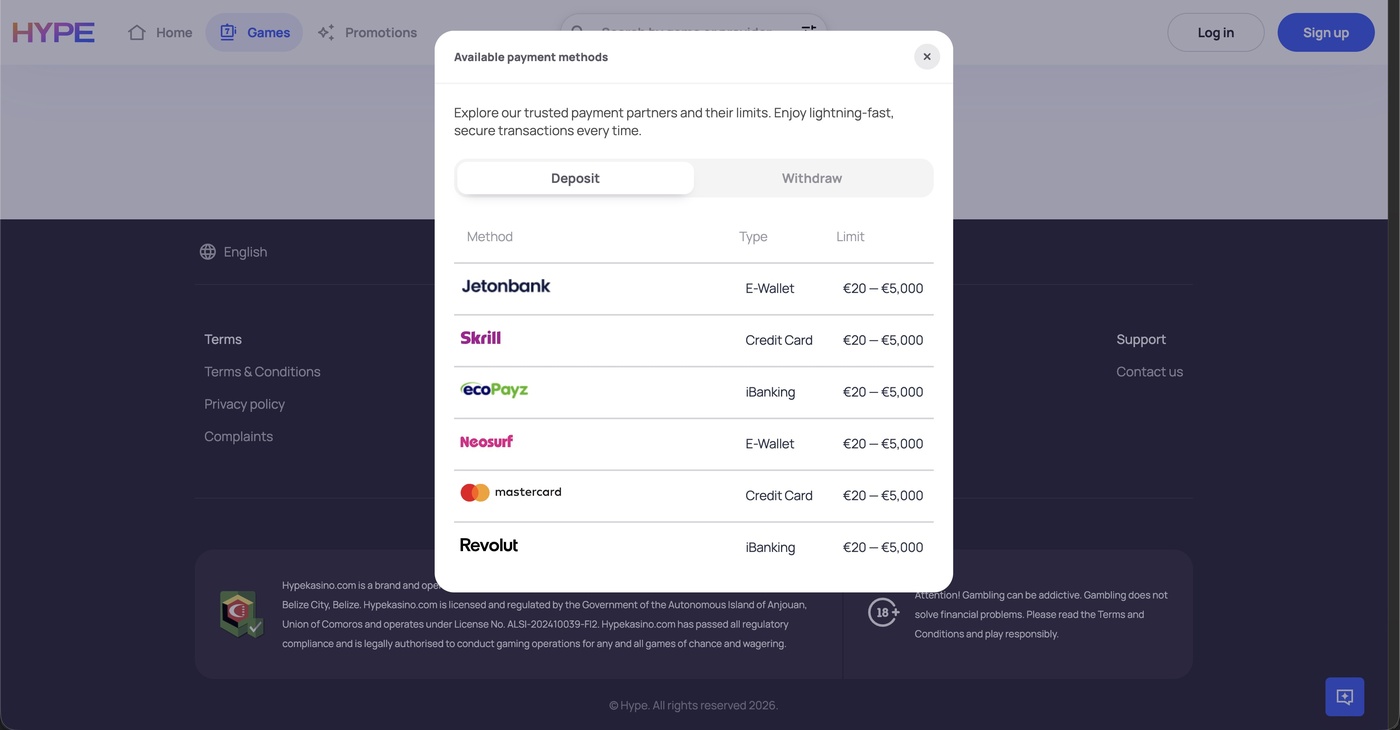Click the "Available payment methods" title
This screenshot has width=1400, height=730.
point(531,57)
